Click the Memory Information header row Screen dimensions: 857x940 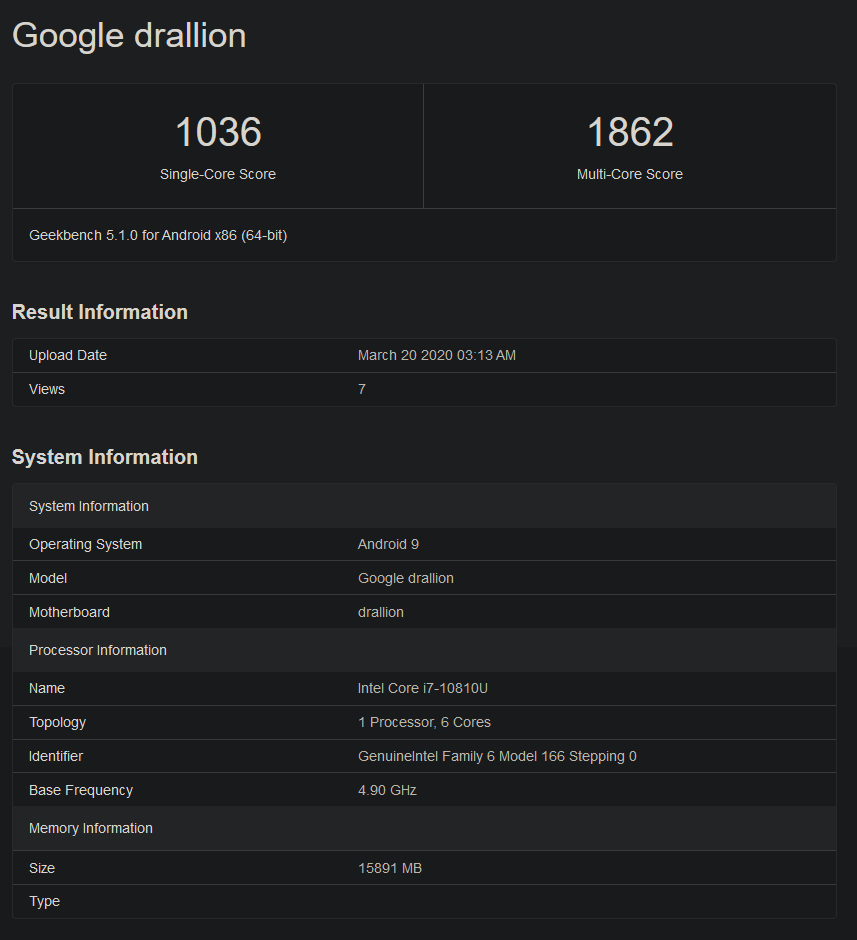tap(424, 828)
